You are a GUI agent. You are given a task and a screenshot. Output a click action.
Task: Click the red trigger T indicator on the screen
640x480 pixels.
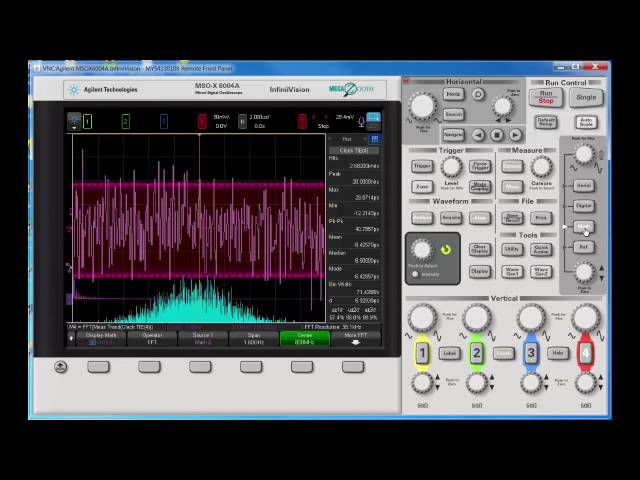302,121
